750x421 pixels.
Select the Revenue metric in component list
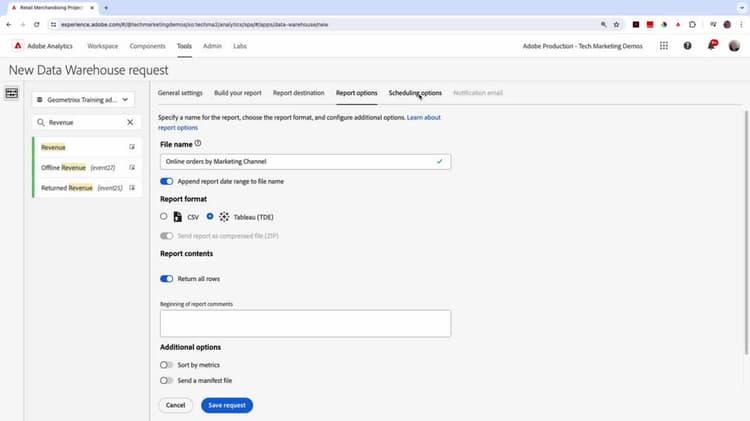[x=88, y=147]
